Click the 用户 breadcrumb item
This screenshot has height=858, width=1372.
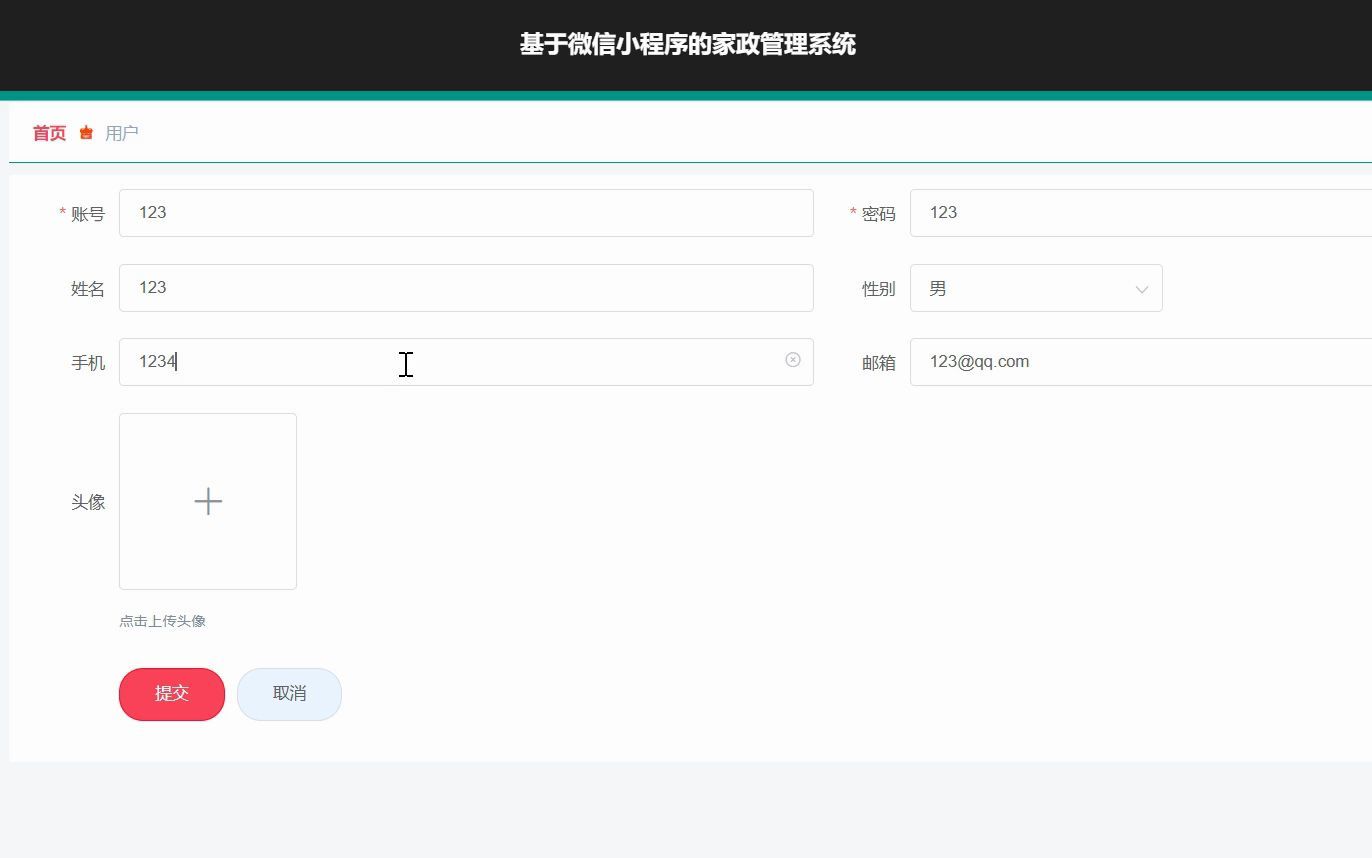pos(121,133)
